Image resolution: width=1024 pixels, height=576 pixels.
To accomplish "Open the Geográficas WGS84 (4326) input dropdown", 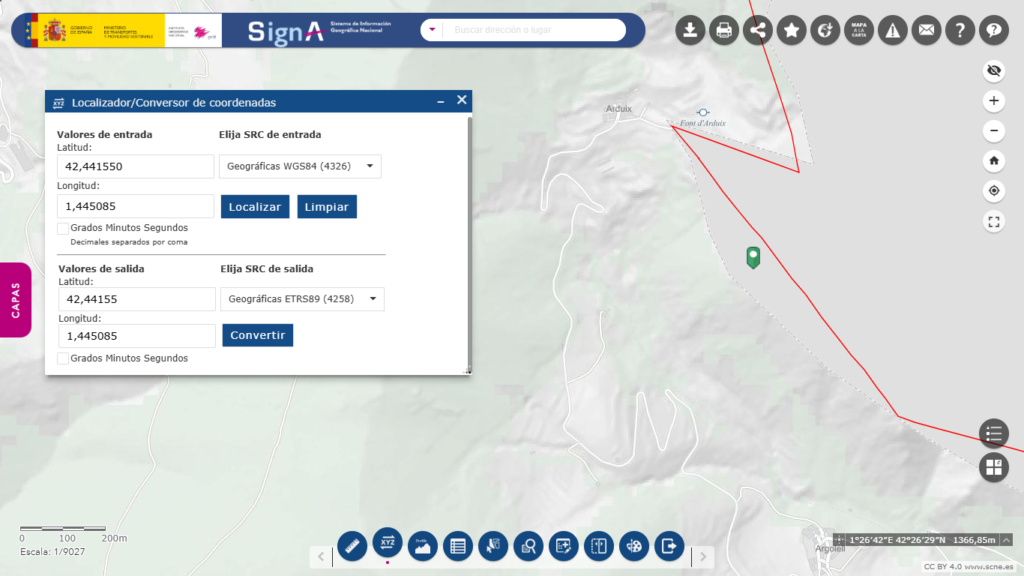I will point(300,166).
